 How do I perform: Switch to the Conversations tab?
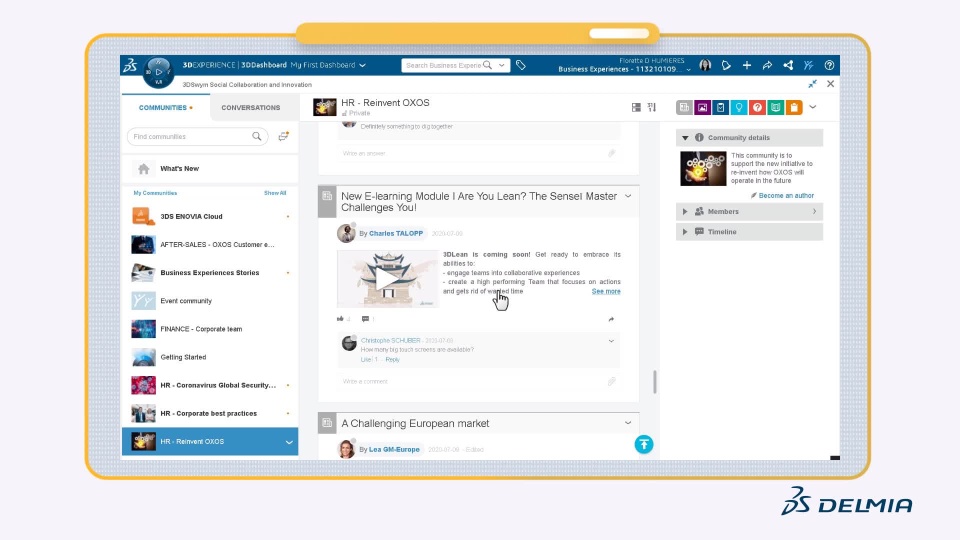coord(250,108)
